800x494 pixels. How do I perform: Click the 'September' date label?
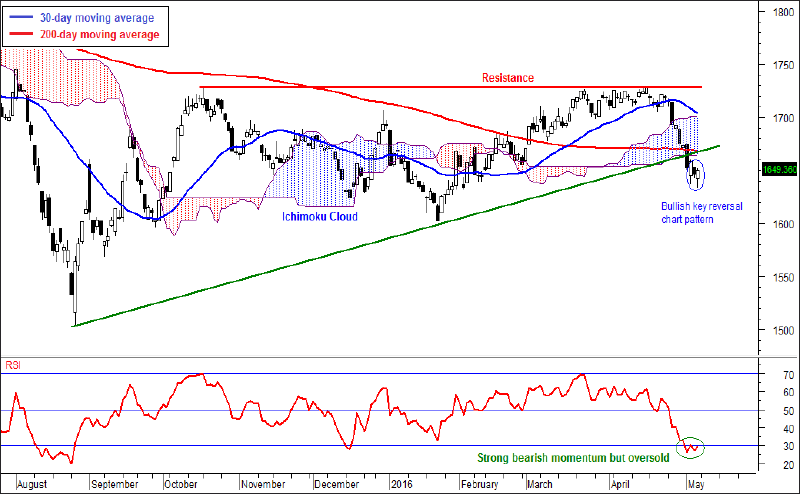115,484
